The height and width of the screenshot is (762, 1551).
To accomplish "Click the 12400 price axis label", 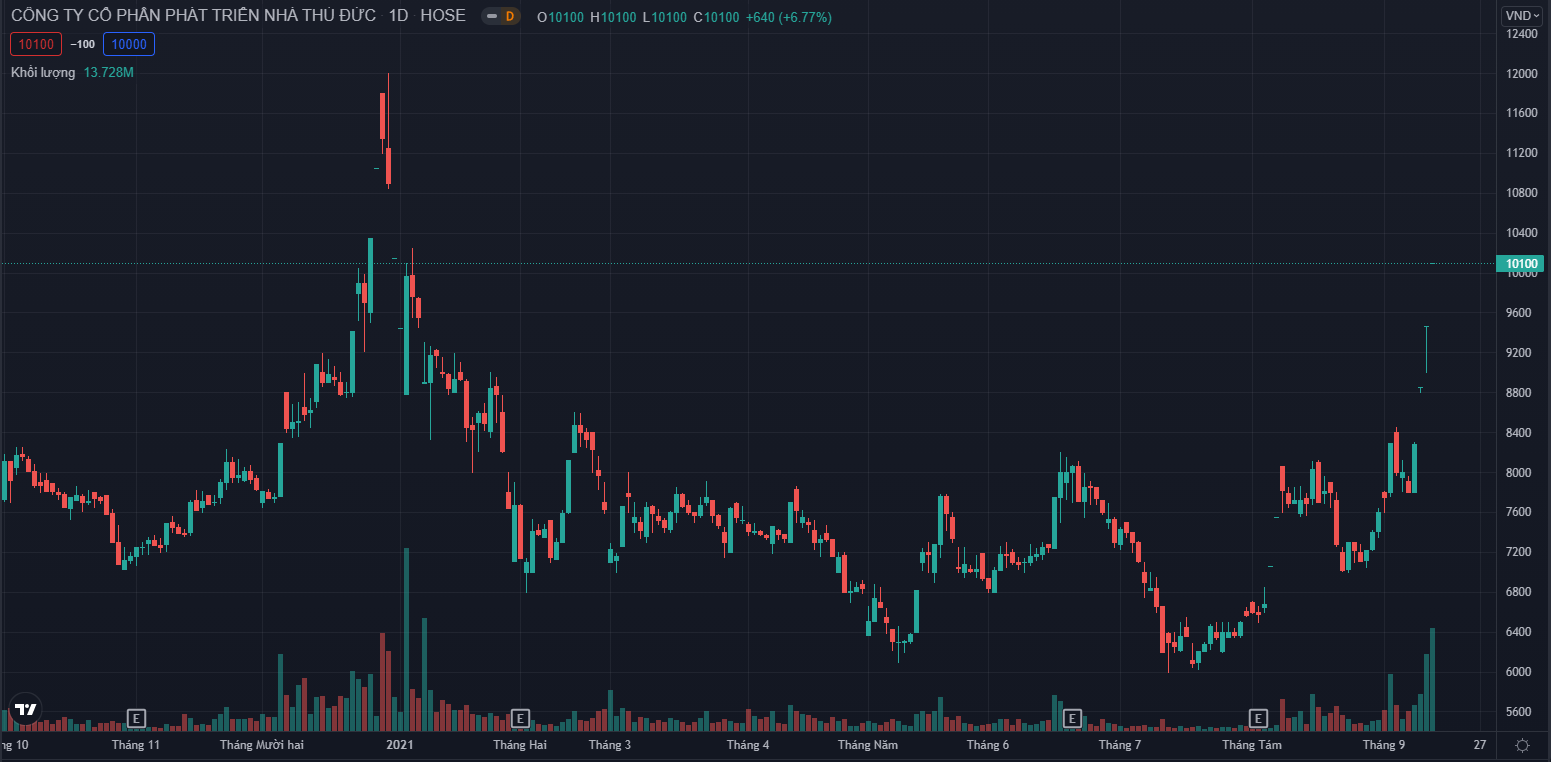I will click(x=1521, y=33).
